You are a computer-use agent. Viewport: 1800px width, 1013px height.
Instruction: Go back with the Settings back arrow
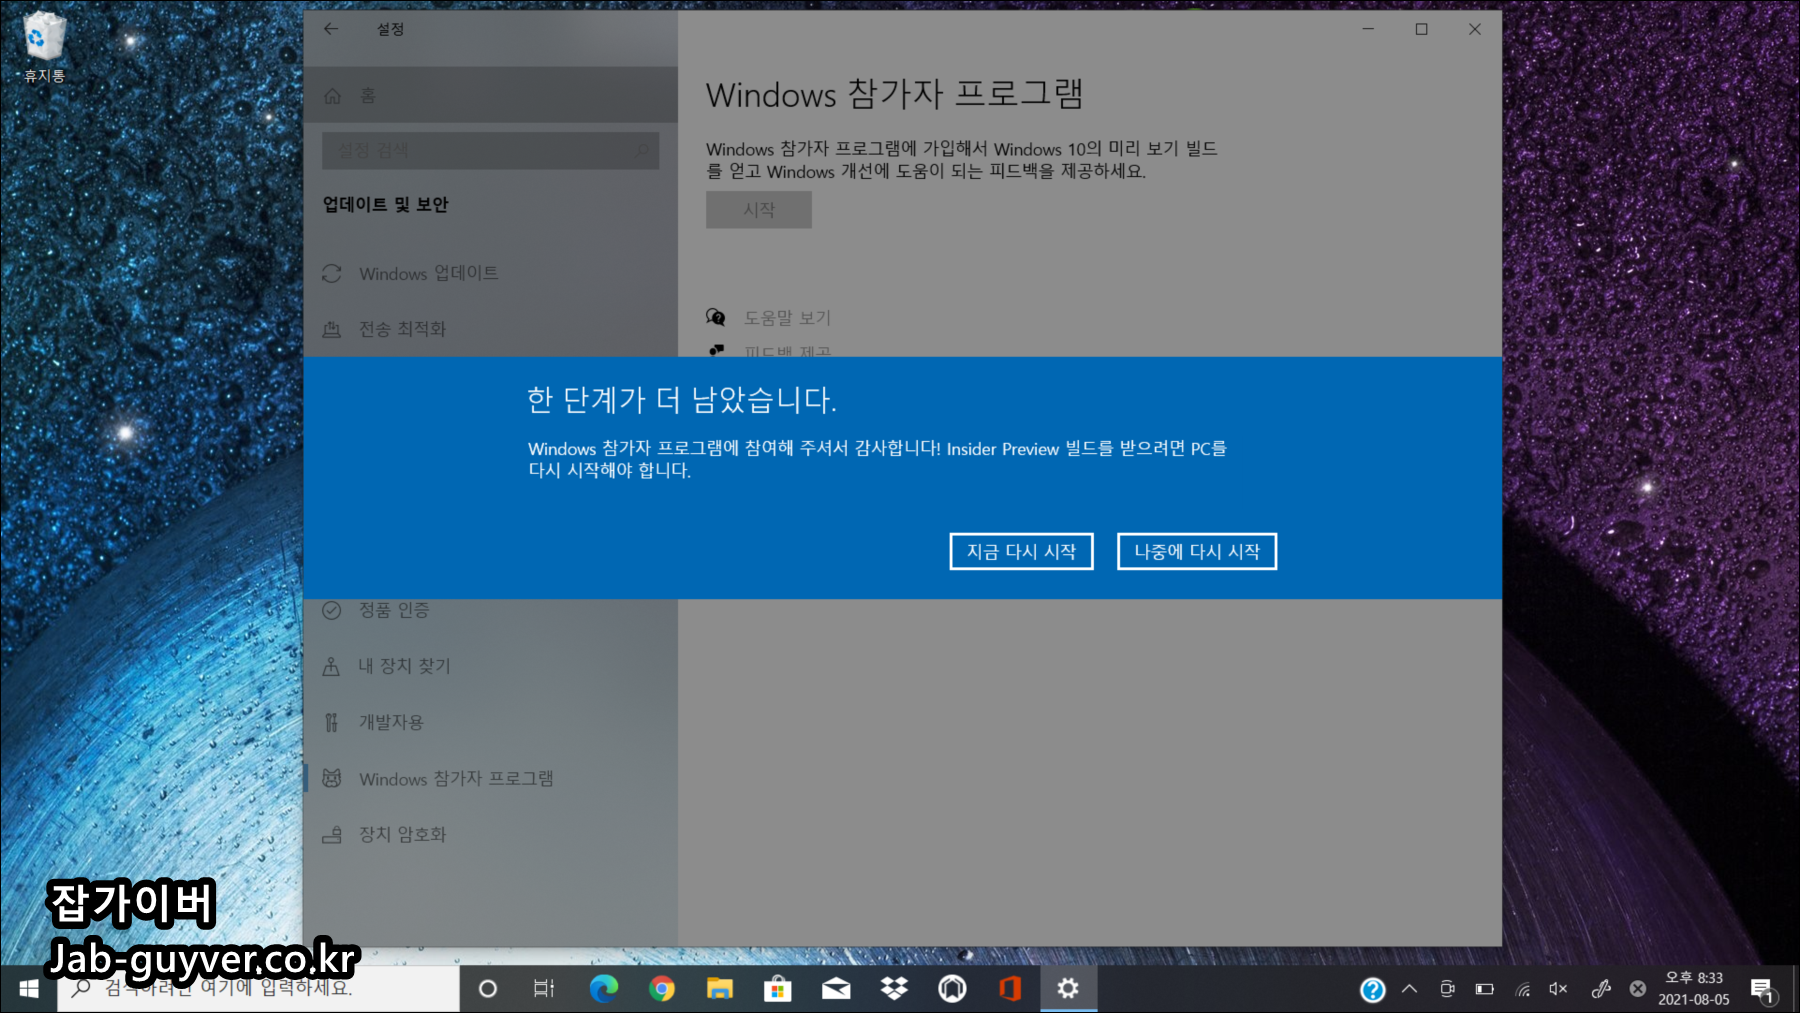tap(331, 29)
